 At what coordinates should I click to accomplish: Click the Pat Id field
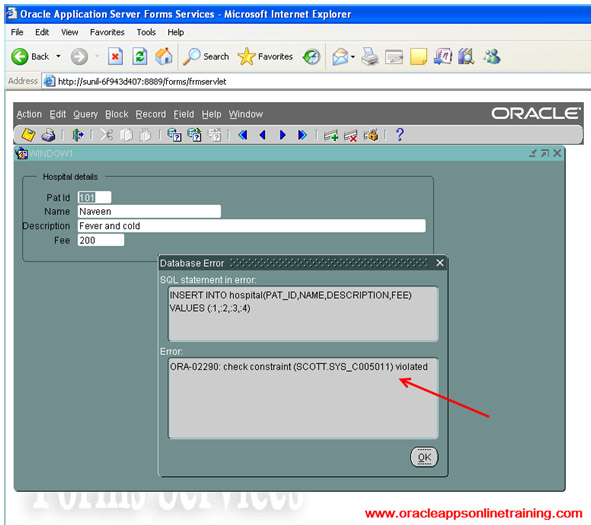[x=94, y=197]
